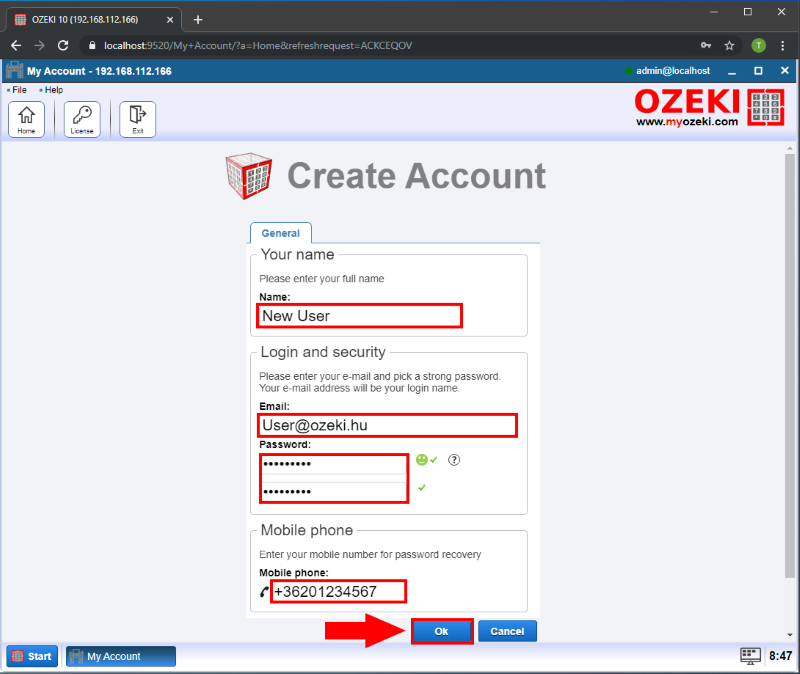The image size is (800, 674).
Task: Open the License key icon
Action: [x=82, y=119]
